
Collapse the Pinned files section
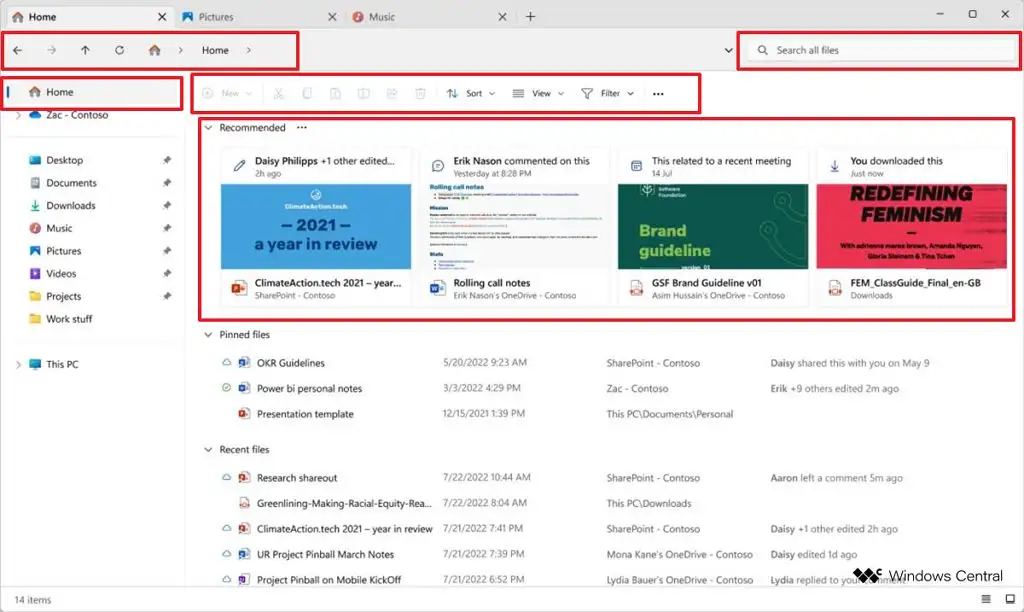(208, 335)
